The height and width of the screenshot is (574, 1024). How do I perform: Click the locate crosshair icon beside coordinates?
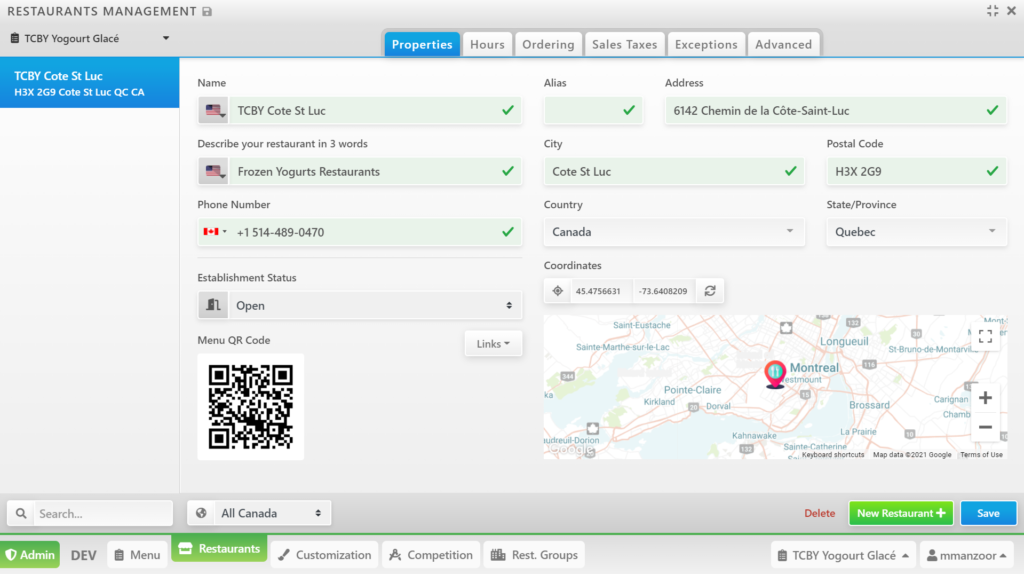pyautogui.click(x=558, y=291)
